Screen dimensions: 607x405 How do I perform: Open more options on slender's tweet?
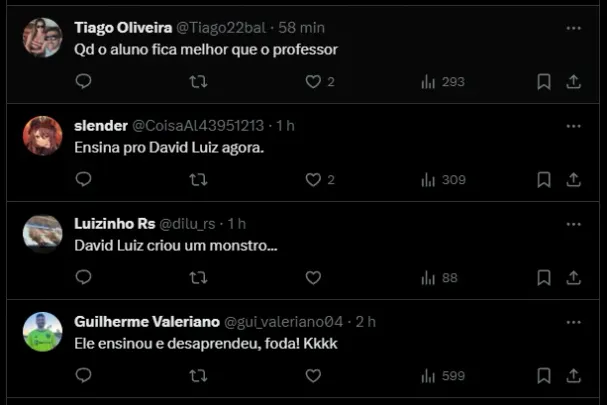pos(573,126)
